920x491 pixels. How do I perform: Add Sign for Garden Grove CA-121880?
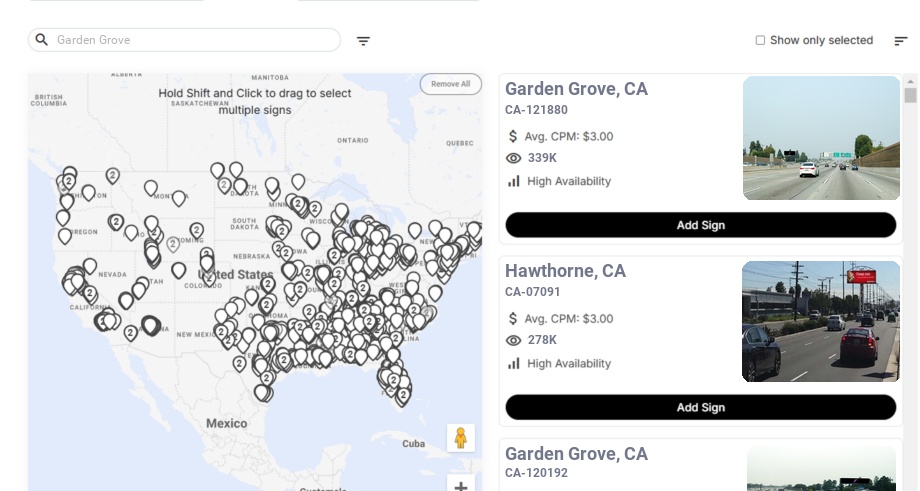tap(700, 225)
